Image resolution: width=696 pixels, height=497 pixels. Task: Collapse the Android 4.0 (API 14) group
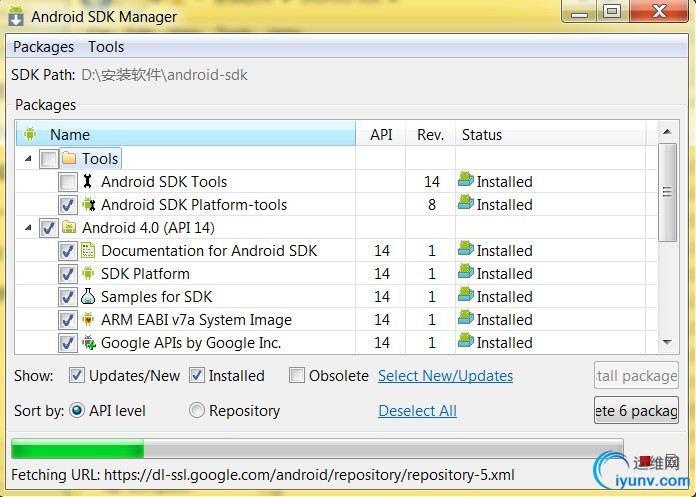28,228
